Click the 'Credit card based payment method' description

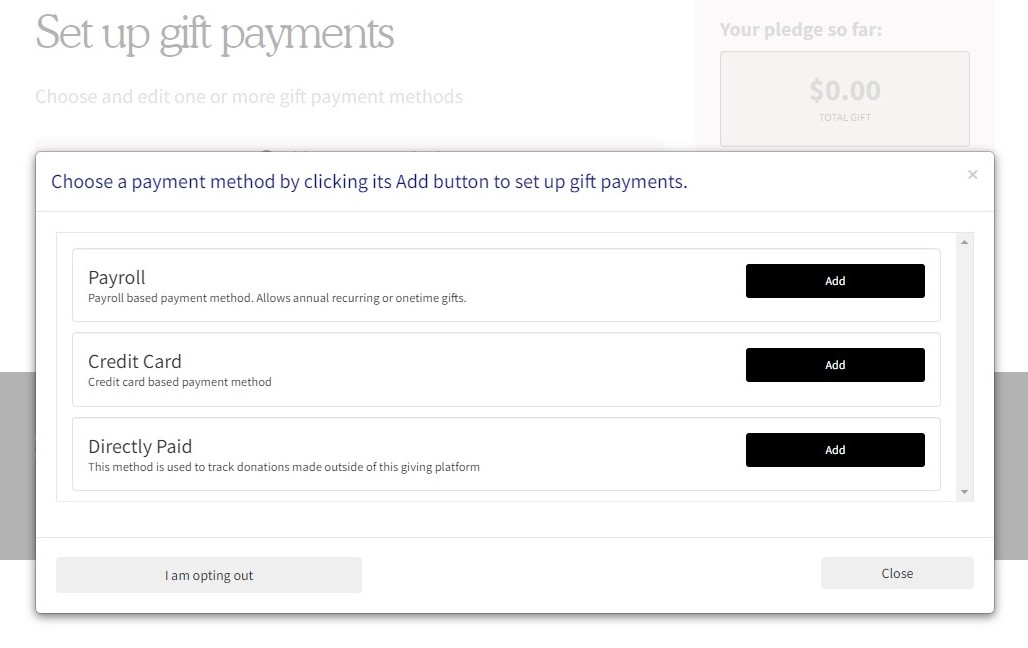click(180, 382)
